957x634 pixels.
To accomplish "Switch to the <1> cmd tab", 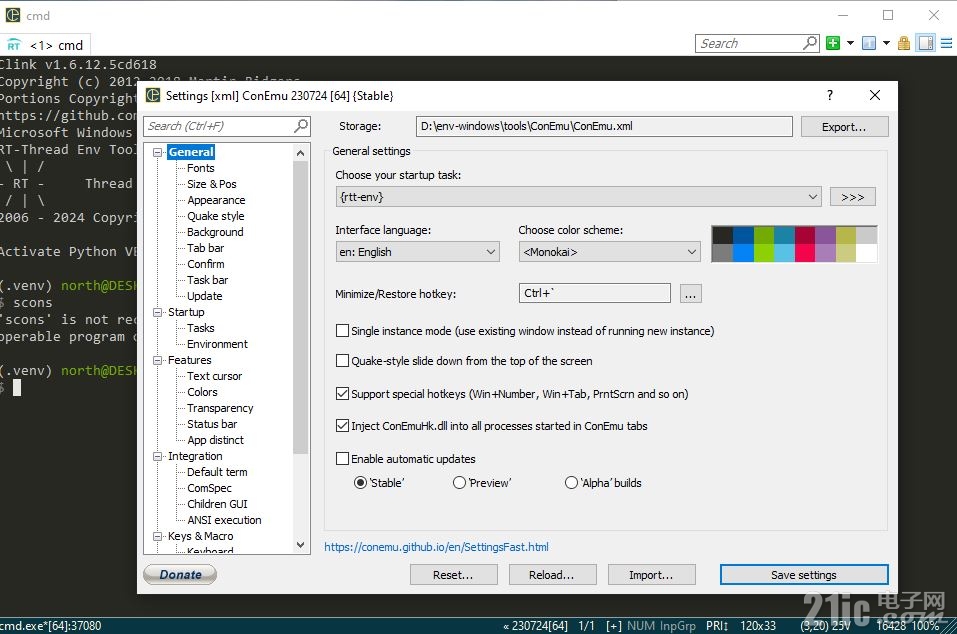I will [46, 45].
